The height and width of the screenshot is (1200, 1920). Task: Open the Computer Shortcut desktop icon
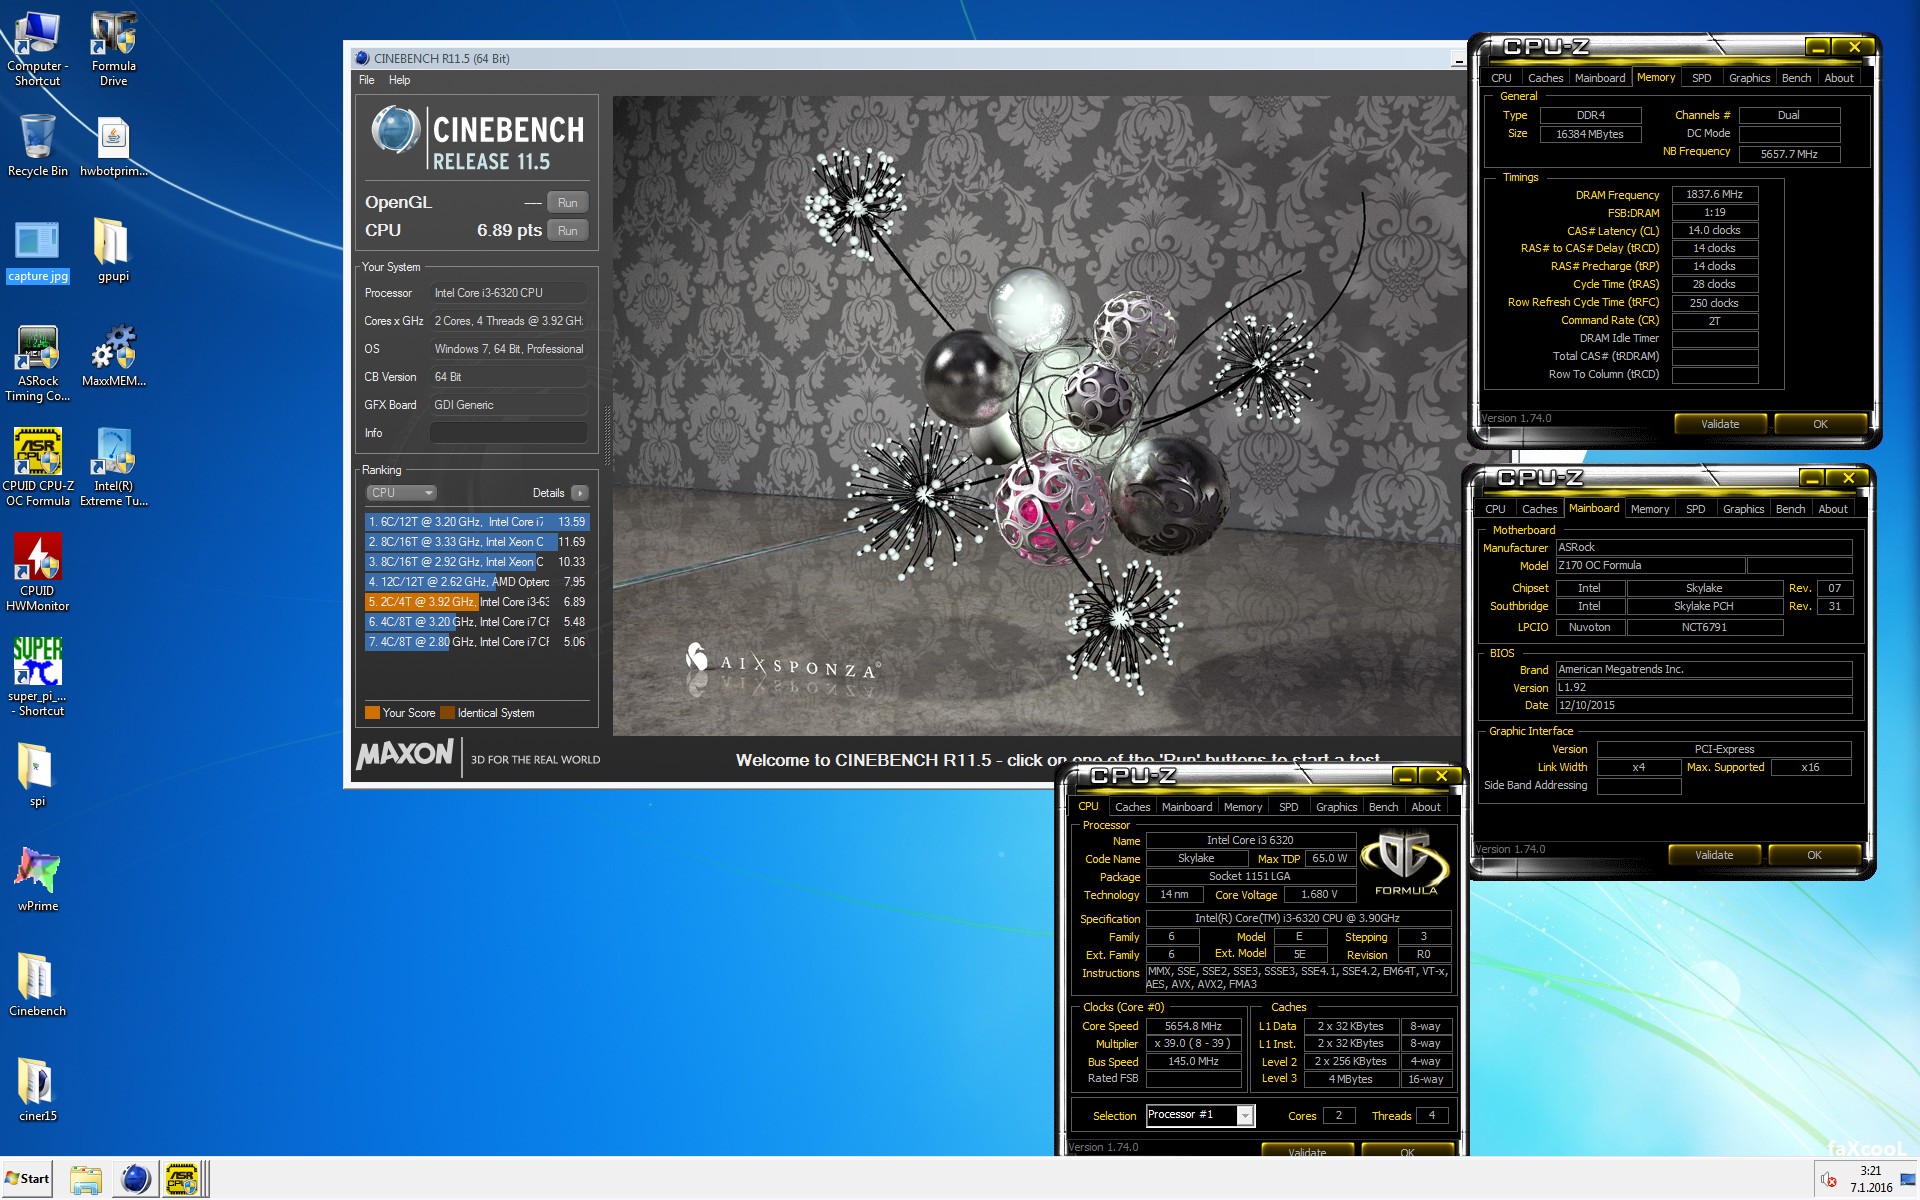pyautogui.click(x=37, y=48)
